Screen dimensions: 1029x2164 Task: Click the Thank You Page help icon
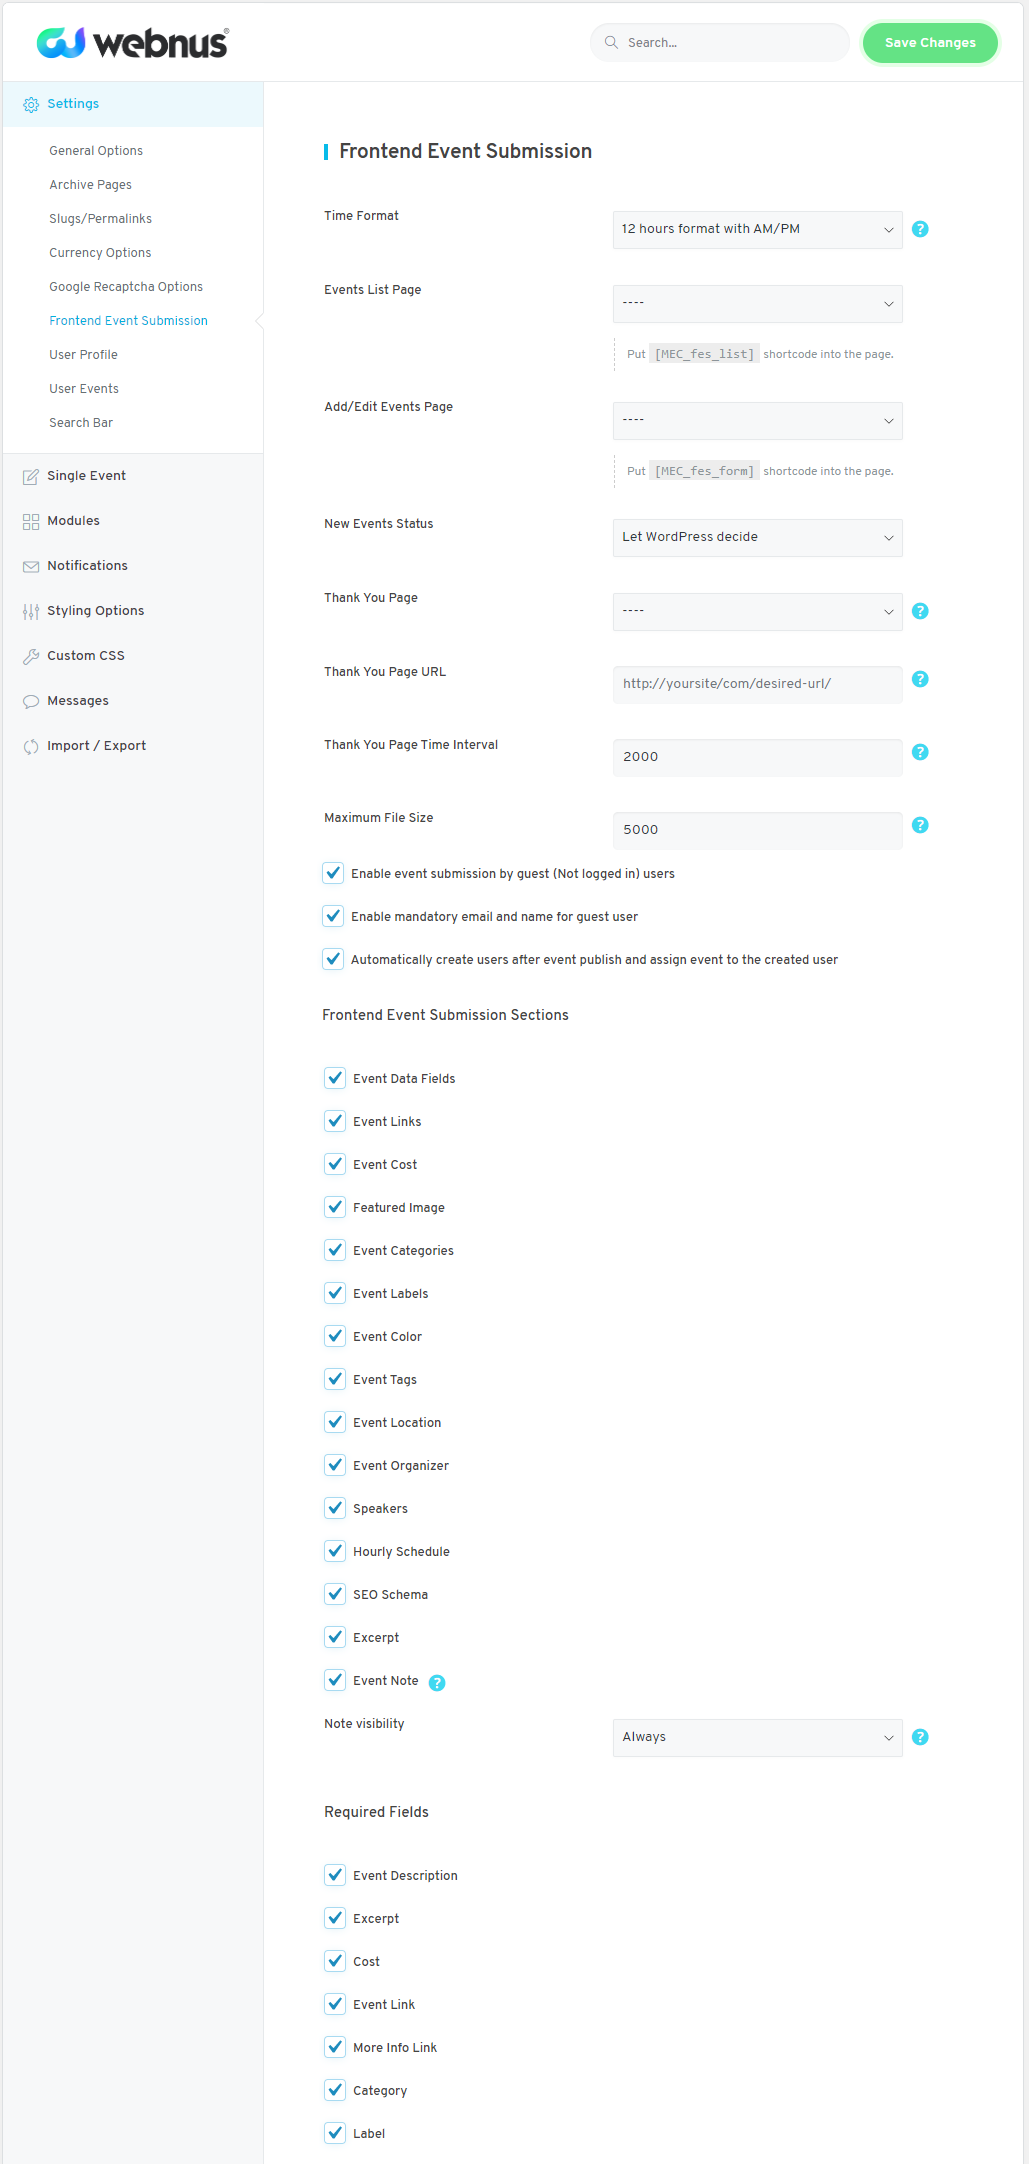[920, 611]
